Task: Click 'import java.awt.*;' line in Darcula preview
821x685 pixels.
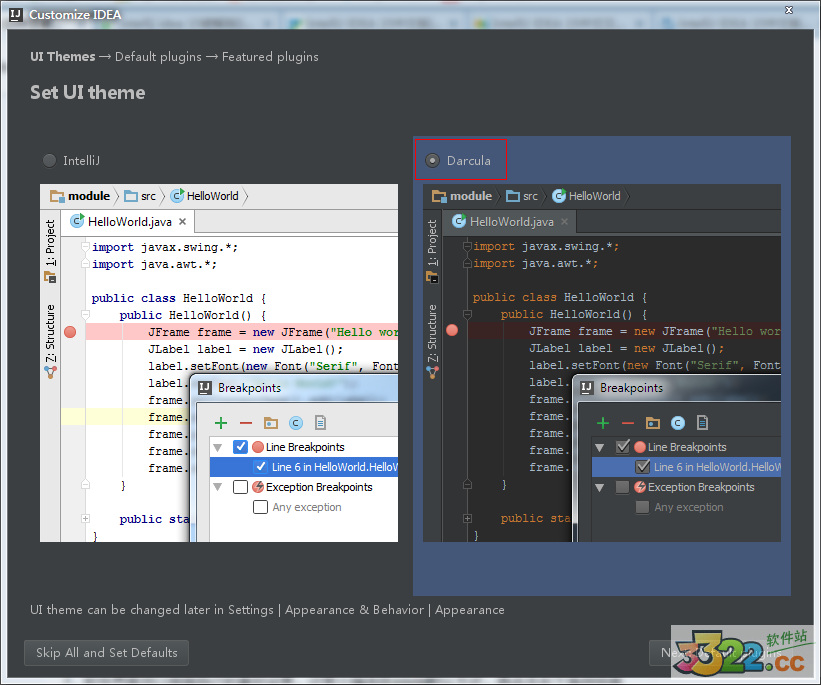Action: coord(535,263)
